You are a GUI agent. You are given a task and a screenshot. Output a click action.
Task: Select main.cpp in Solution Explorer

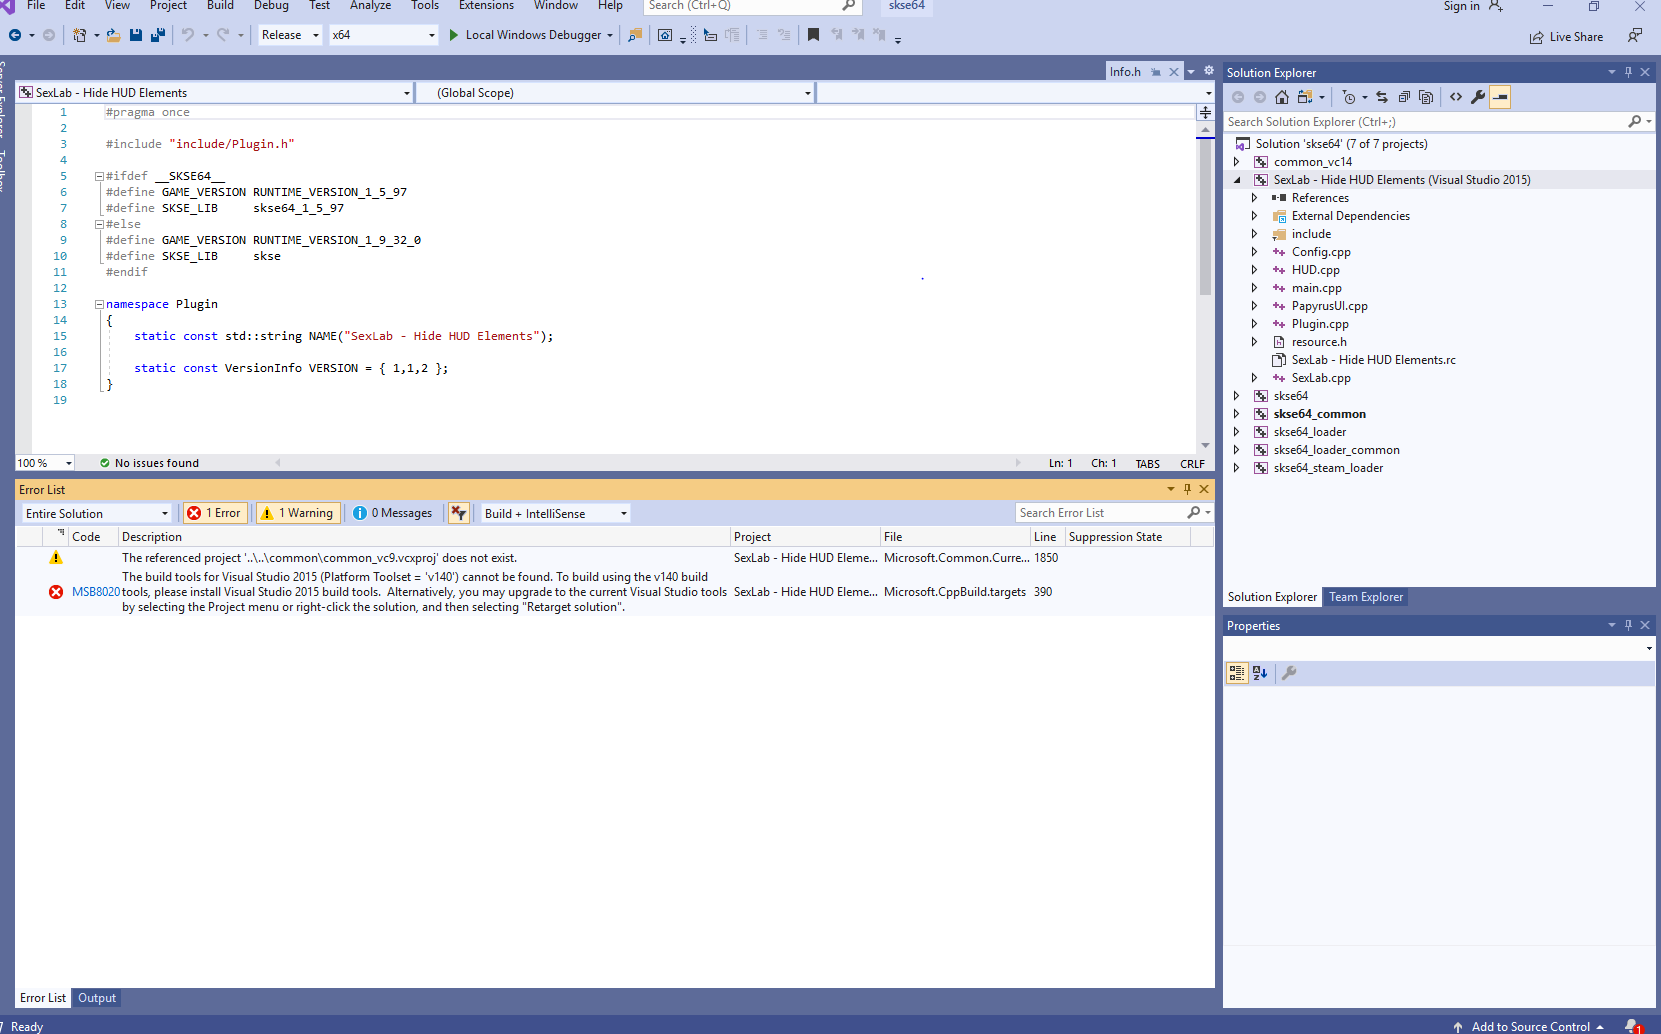(1316, 288)
